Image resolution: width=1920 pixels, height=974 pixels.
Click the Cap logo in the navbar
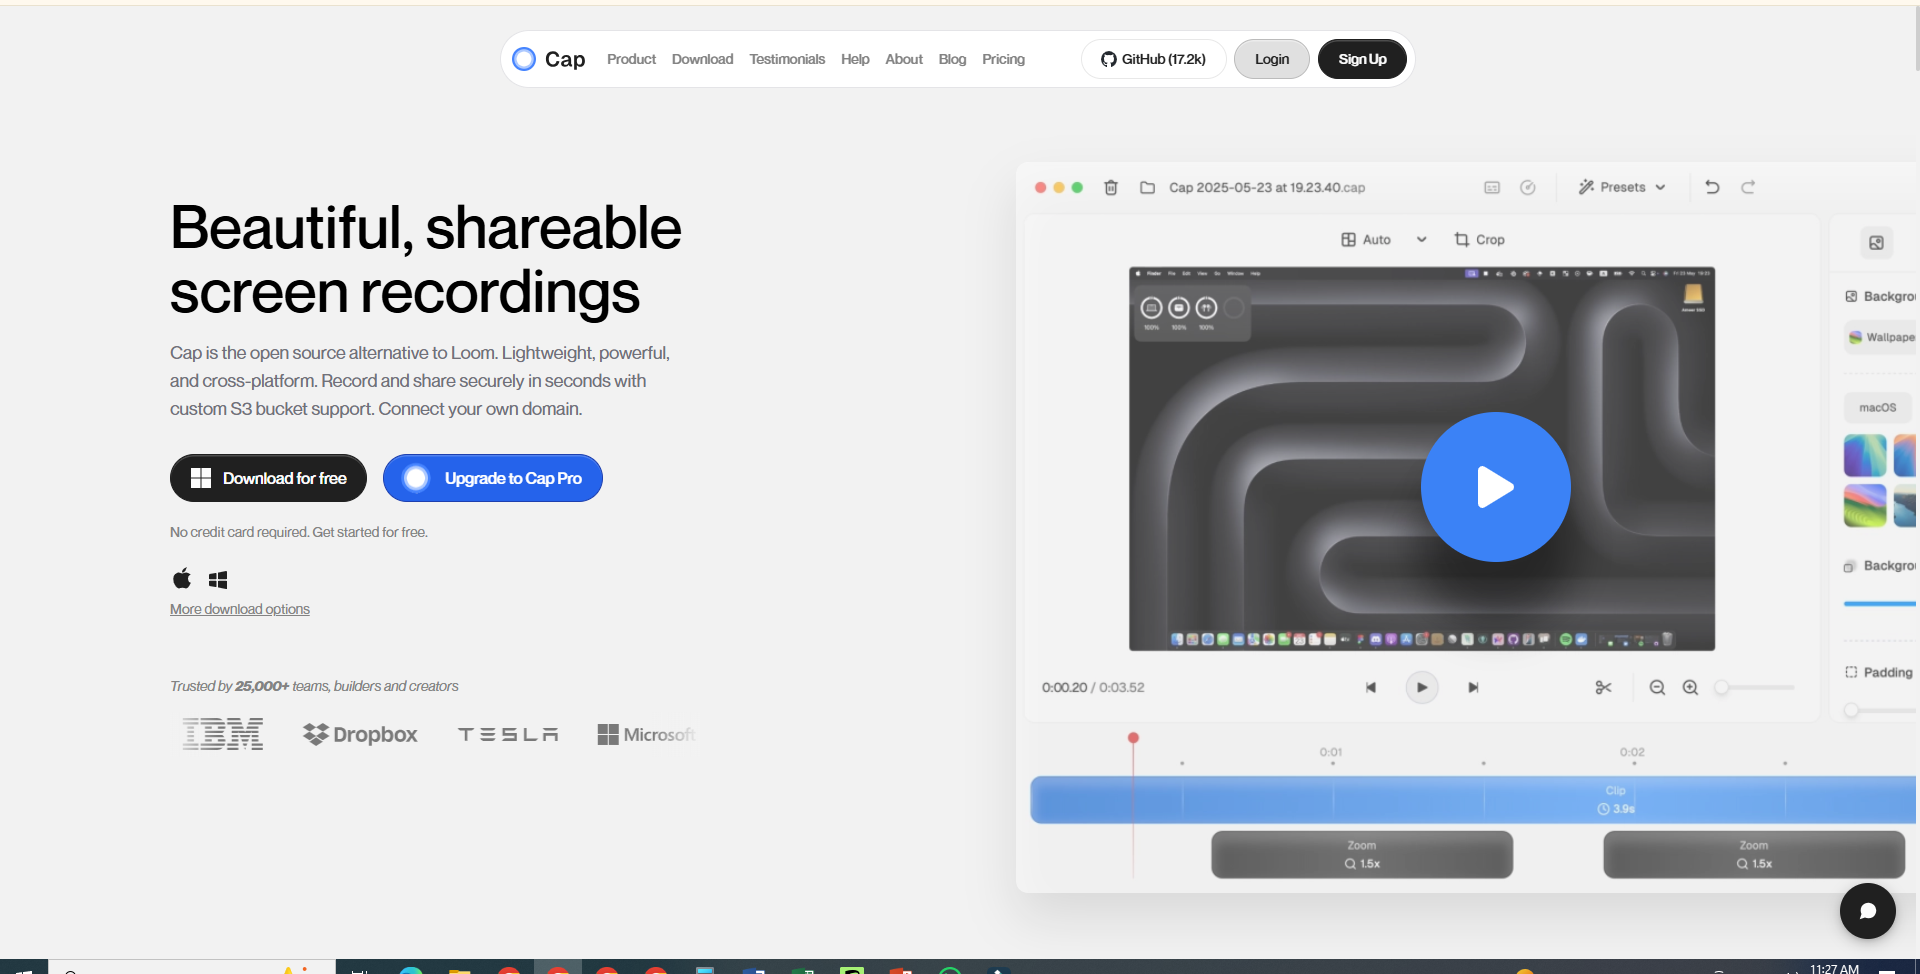pos(548,59)
